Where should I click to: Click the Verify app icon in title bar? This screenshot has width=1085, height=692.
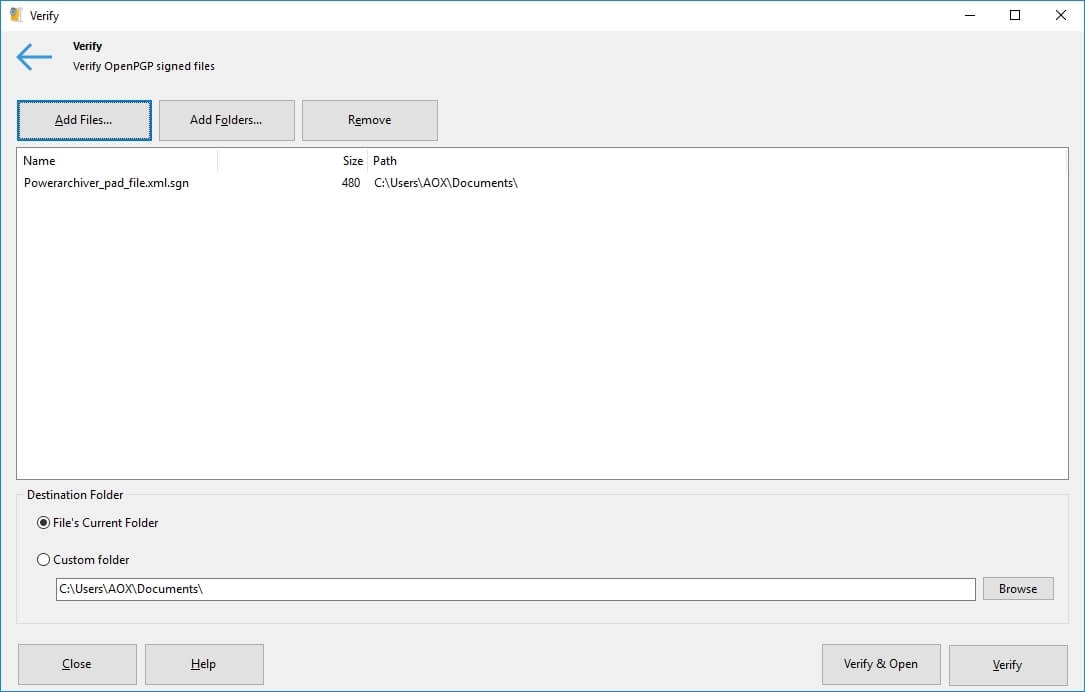click(16, 15)
